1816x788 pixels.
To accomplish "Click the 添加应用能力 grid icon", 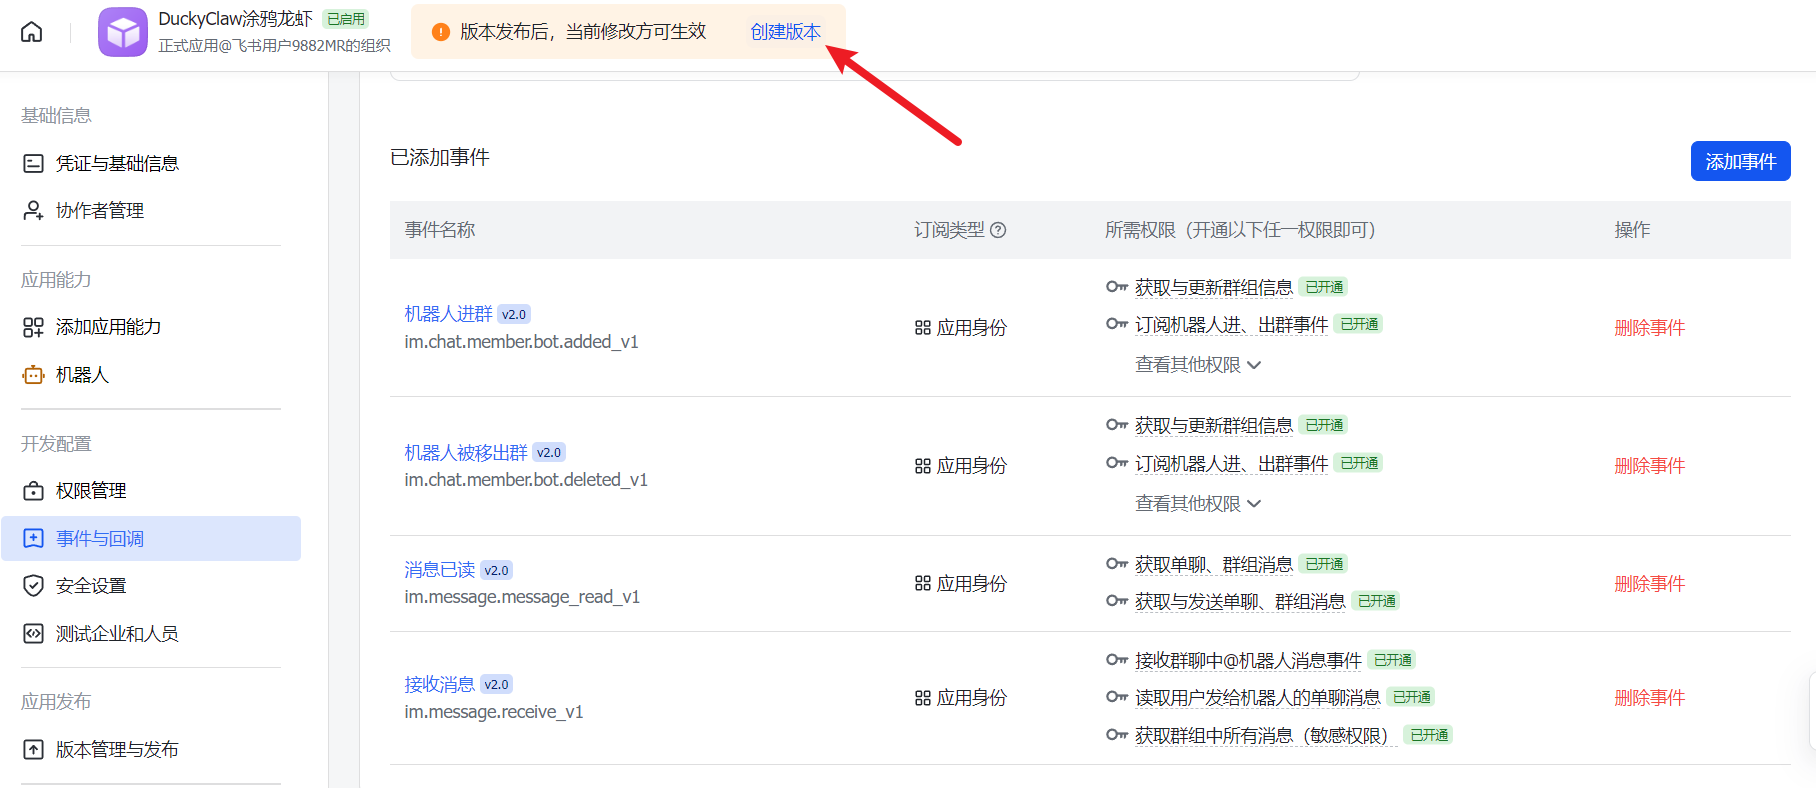I will 34,327.
